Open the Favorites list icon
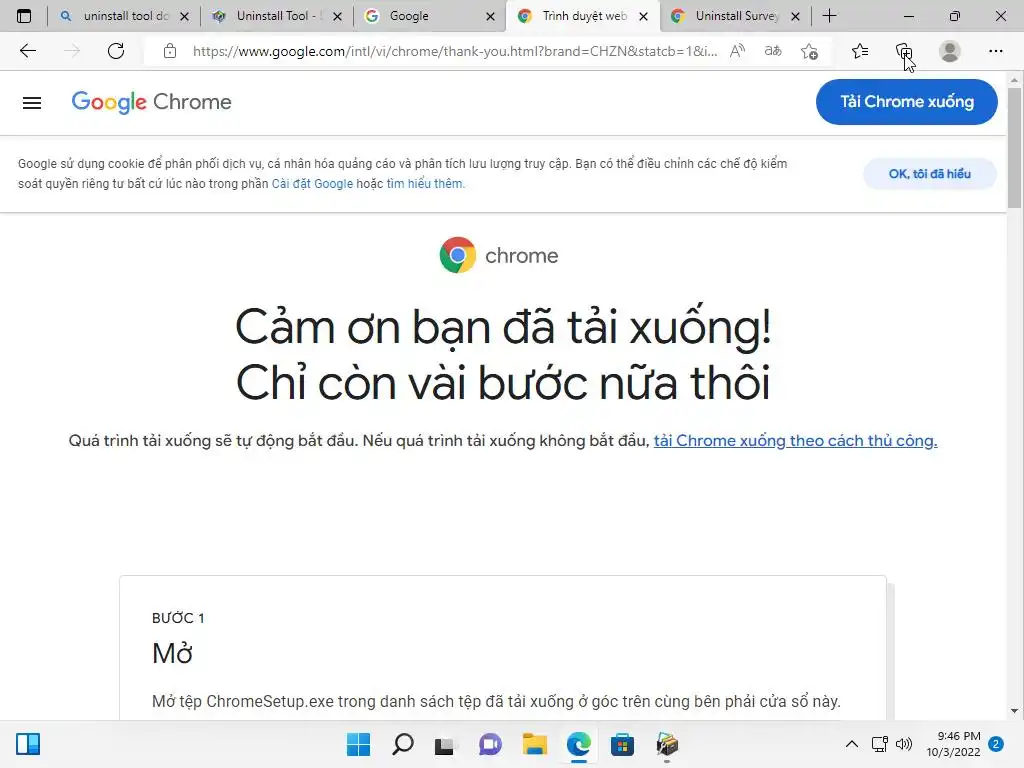Screen dimensions: 1024x768 tap(860, 51)
